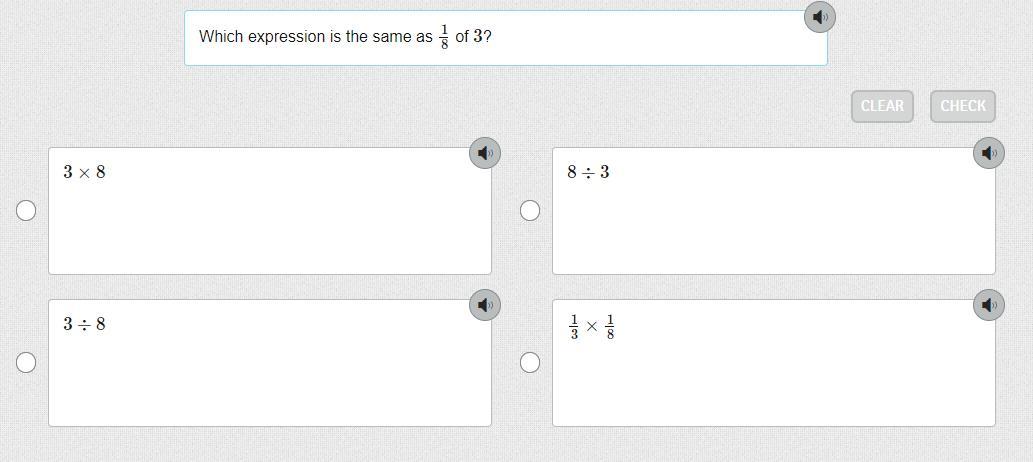Image resolution: width=1033 pixels, height=462 pixels.
Task: Select the radio button for 8 ÷ 3
Action: click(530, 210)
